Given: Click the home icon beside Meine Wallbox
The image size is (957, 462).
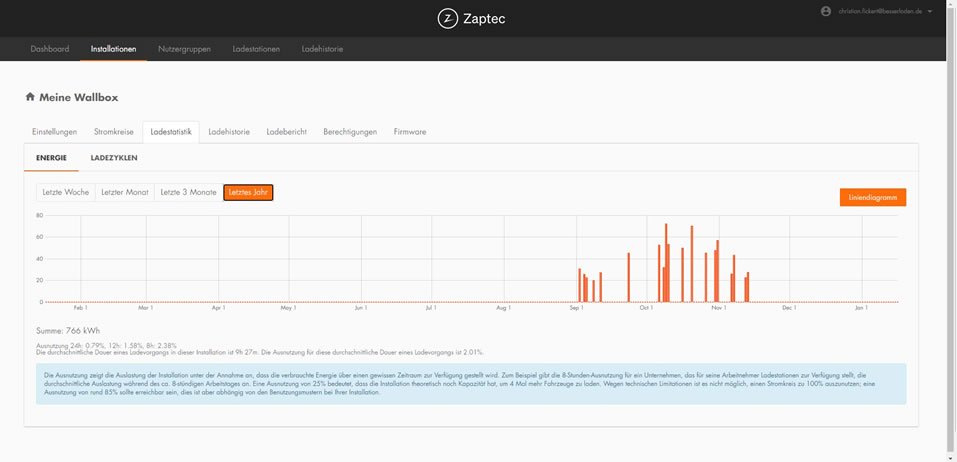Looking at the screenshot, I should point(29,97).
